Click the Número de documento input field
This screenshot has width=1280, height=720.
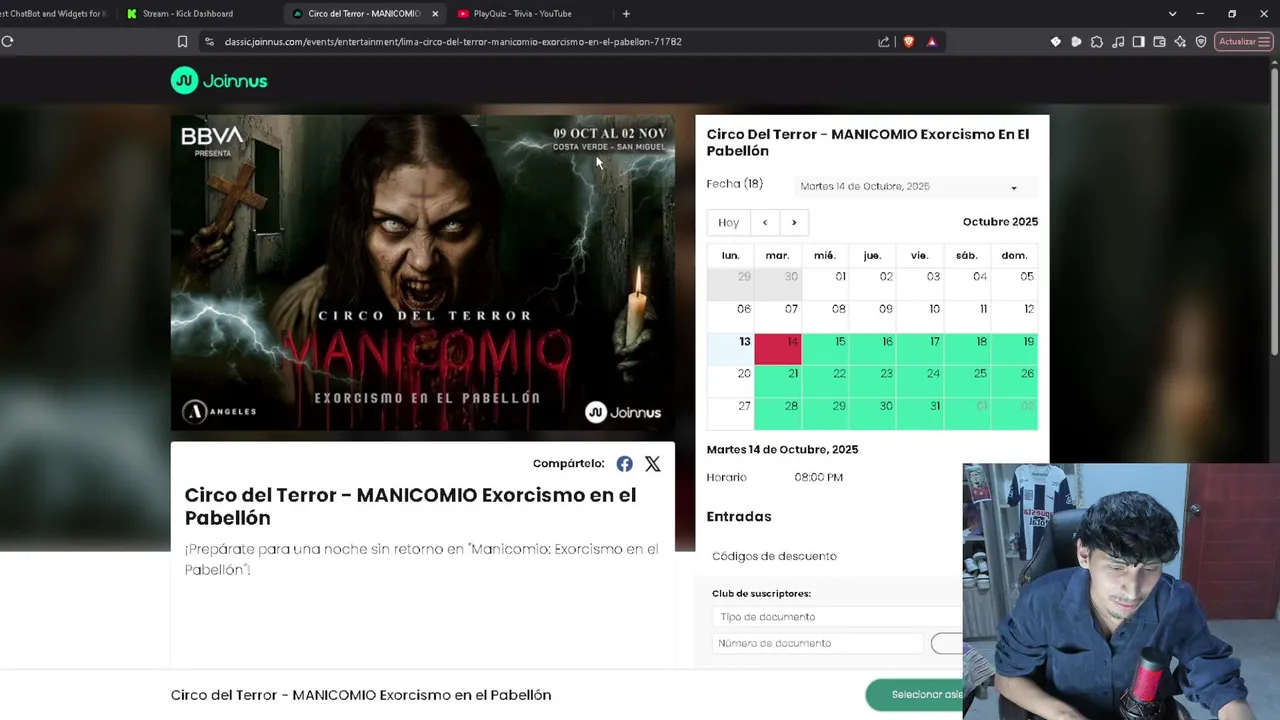pos(818,643)
